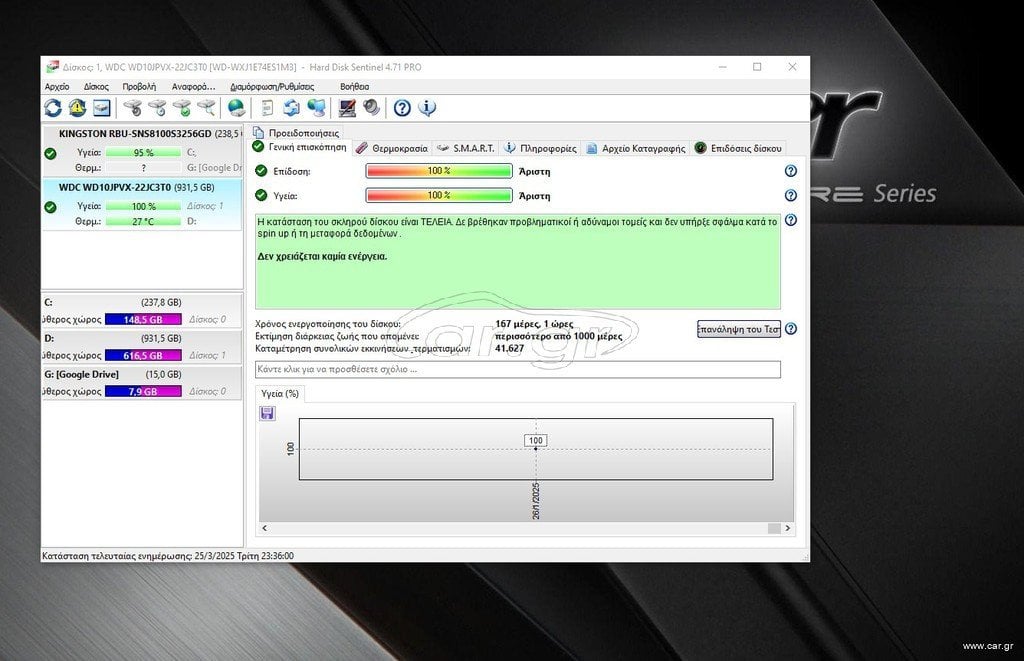Click the estimate "περισσότερο από 1000 μέρες"
This screenshot has height=661, width=1024.
(558, 336)
